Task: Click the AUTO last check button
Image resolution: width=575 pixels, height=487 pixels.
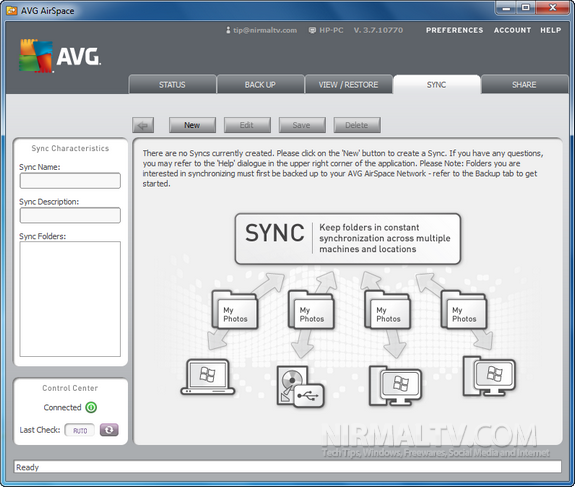Action: (x=80, y=430)
